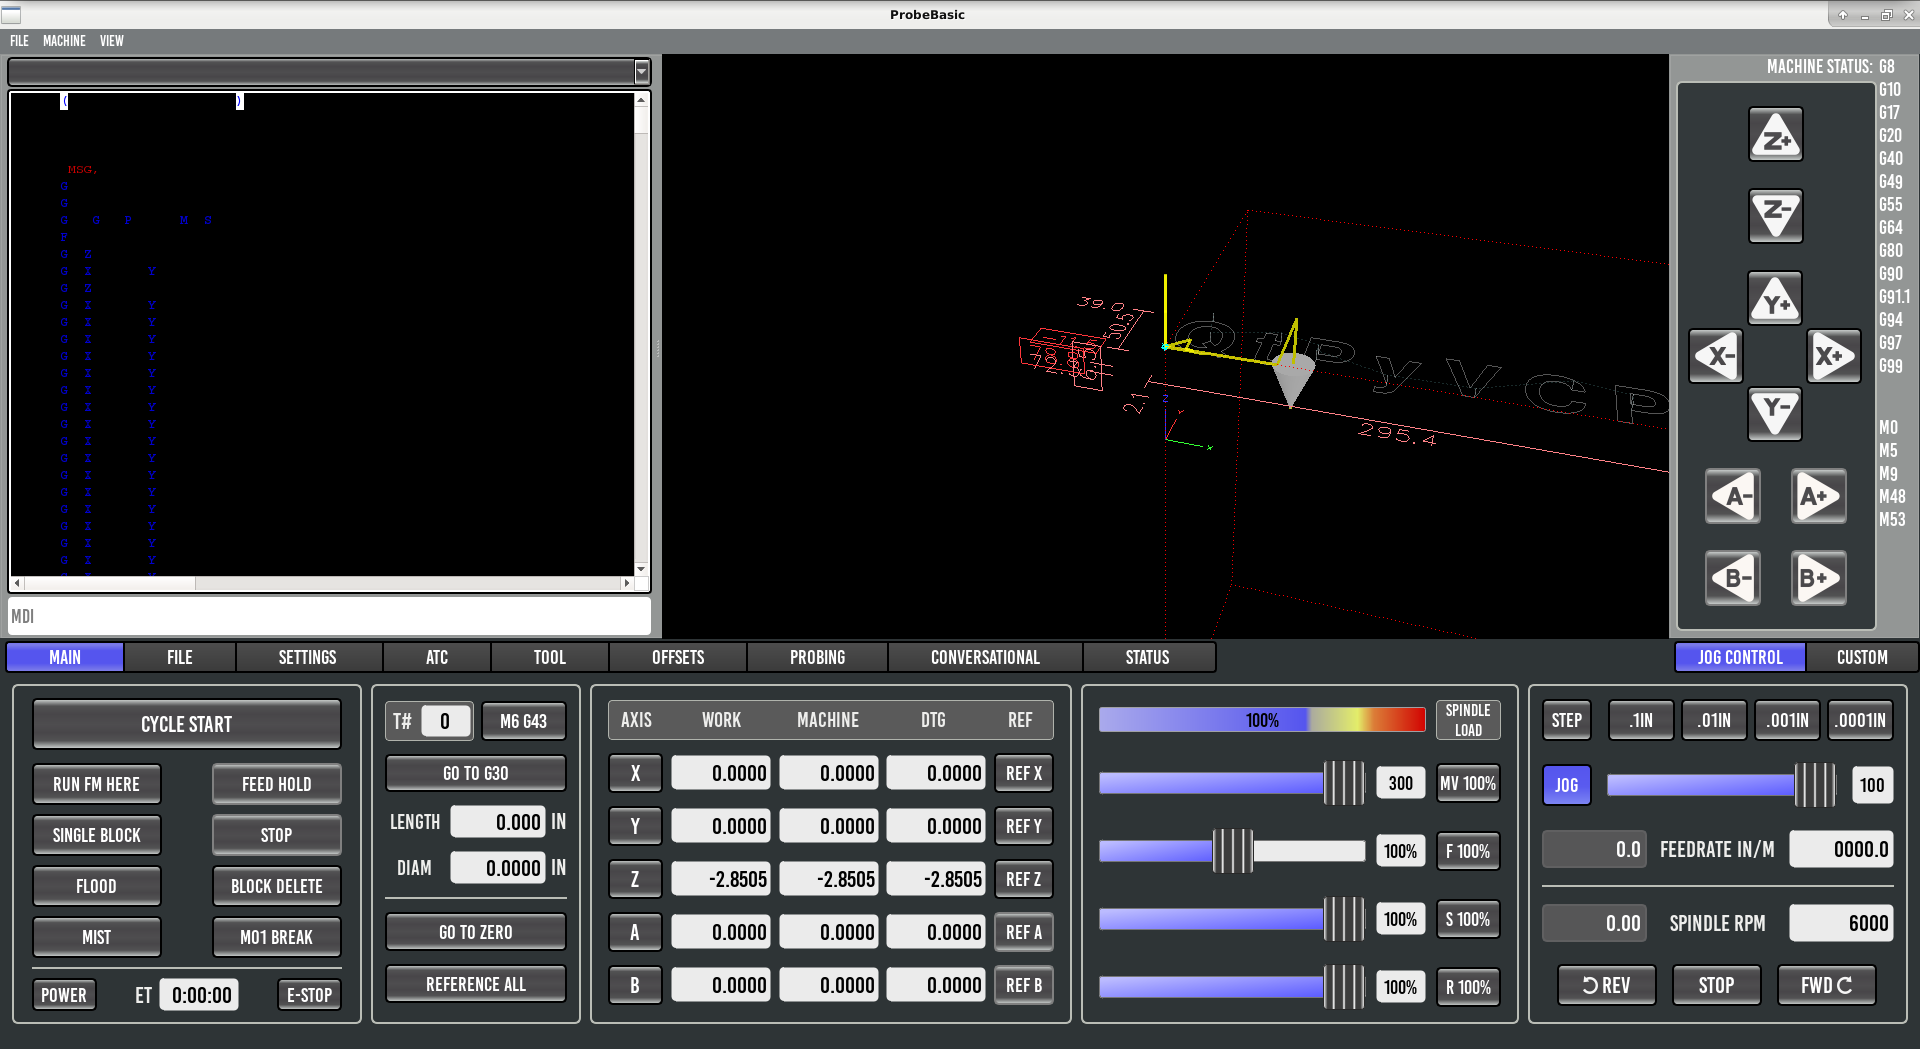Switch to the TOOL tab

pos(549,657)
